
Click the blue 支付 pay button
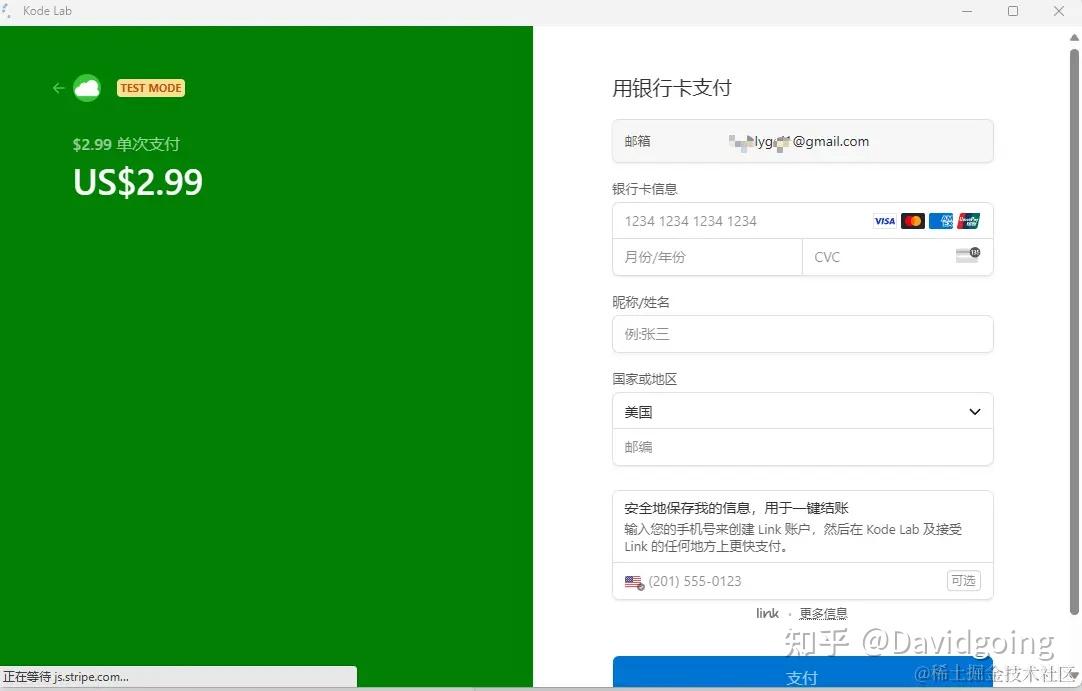803,672
